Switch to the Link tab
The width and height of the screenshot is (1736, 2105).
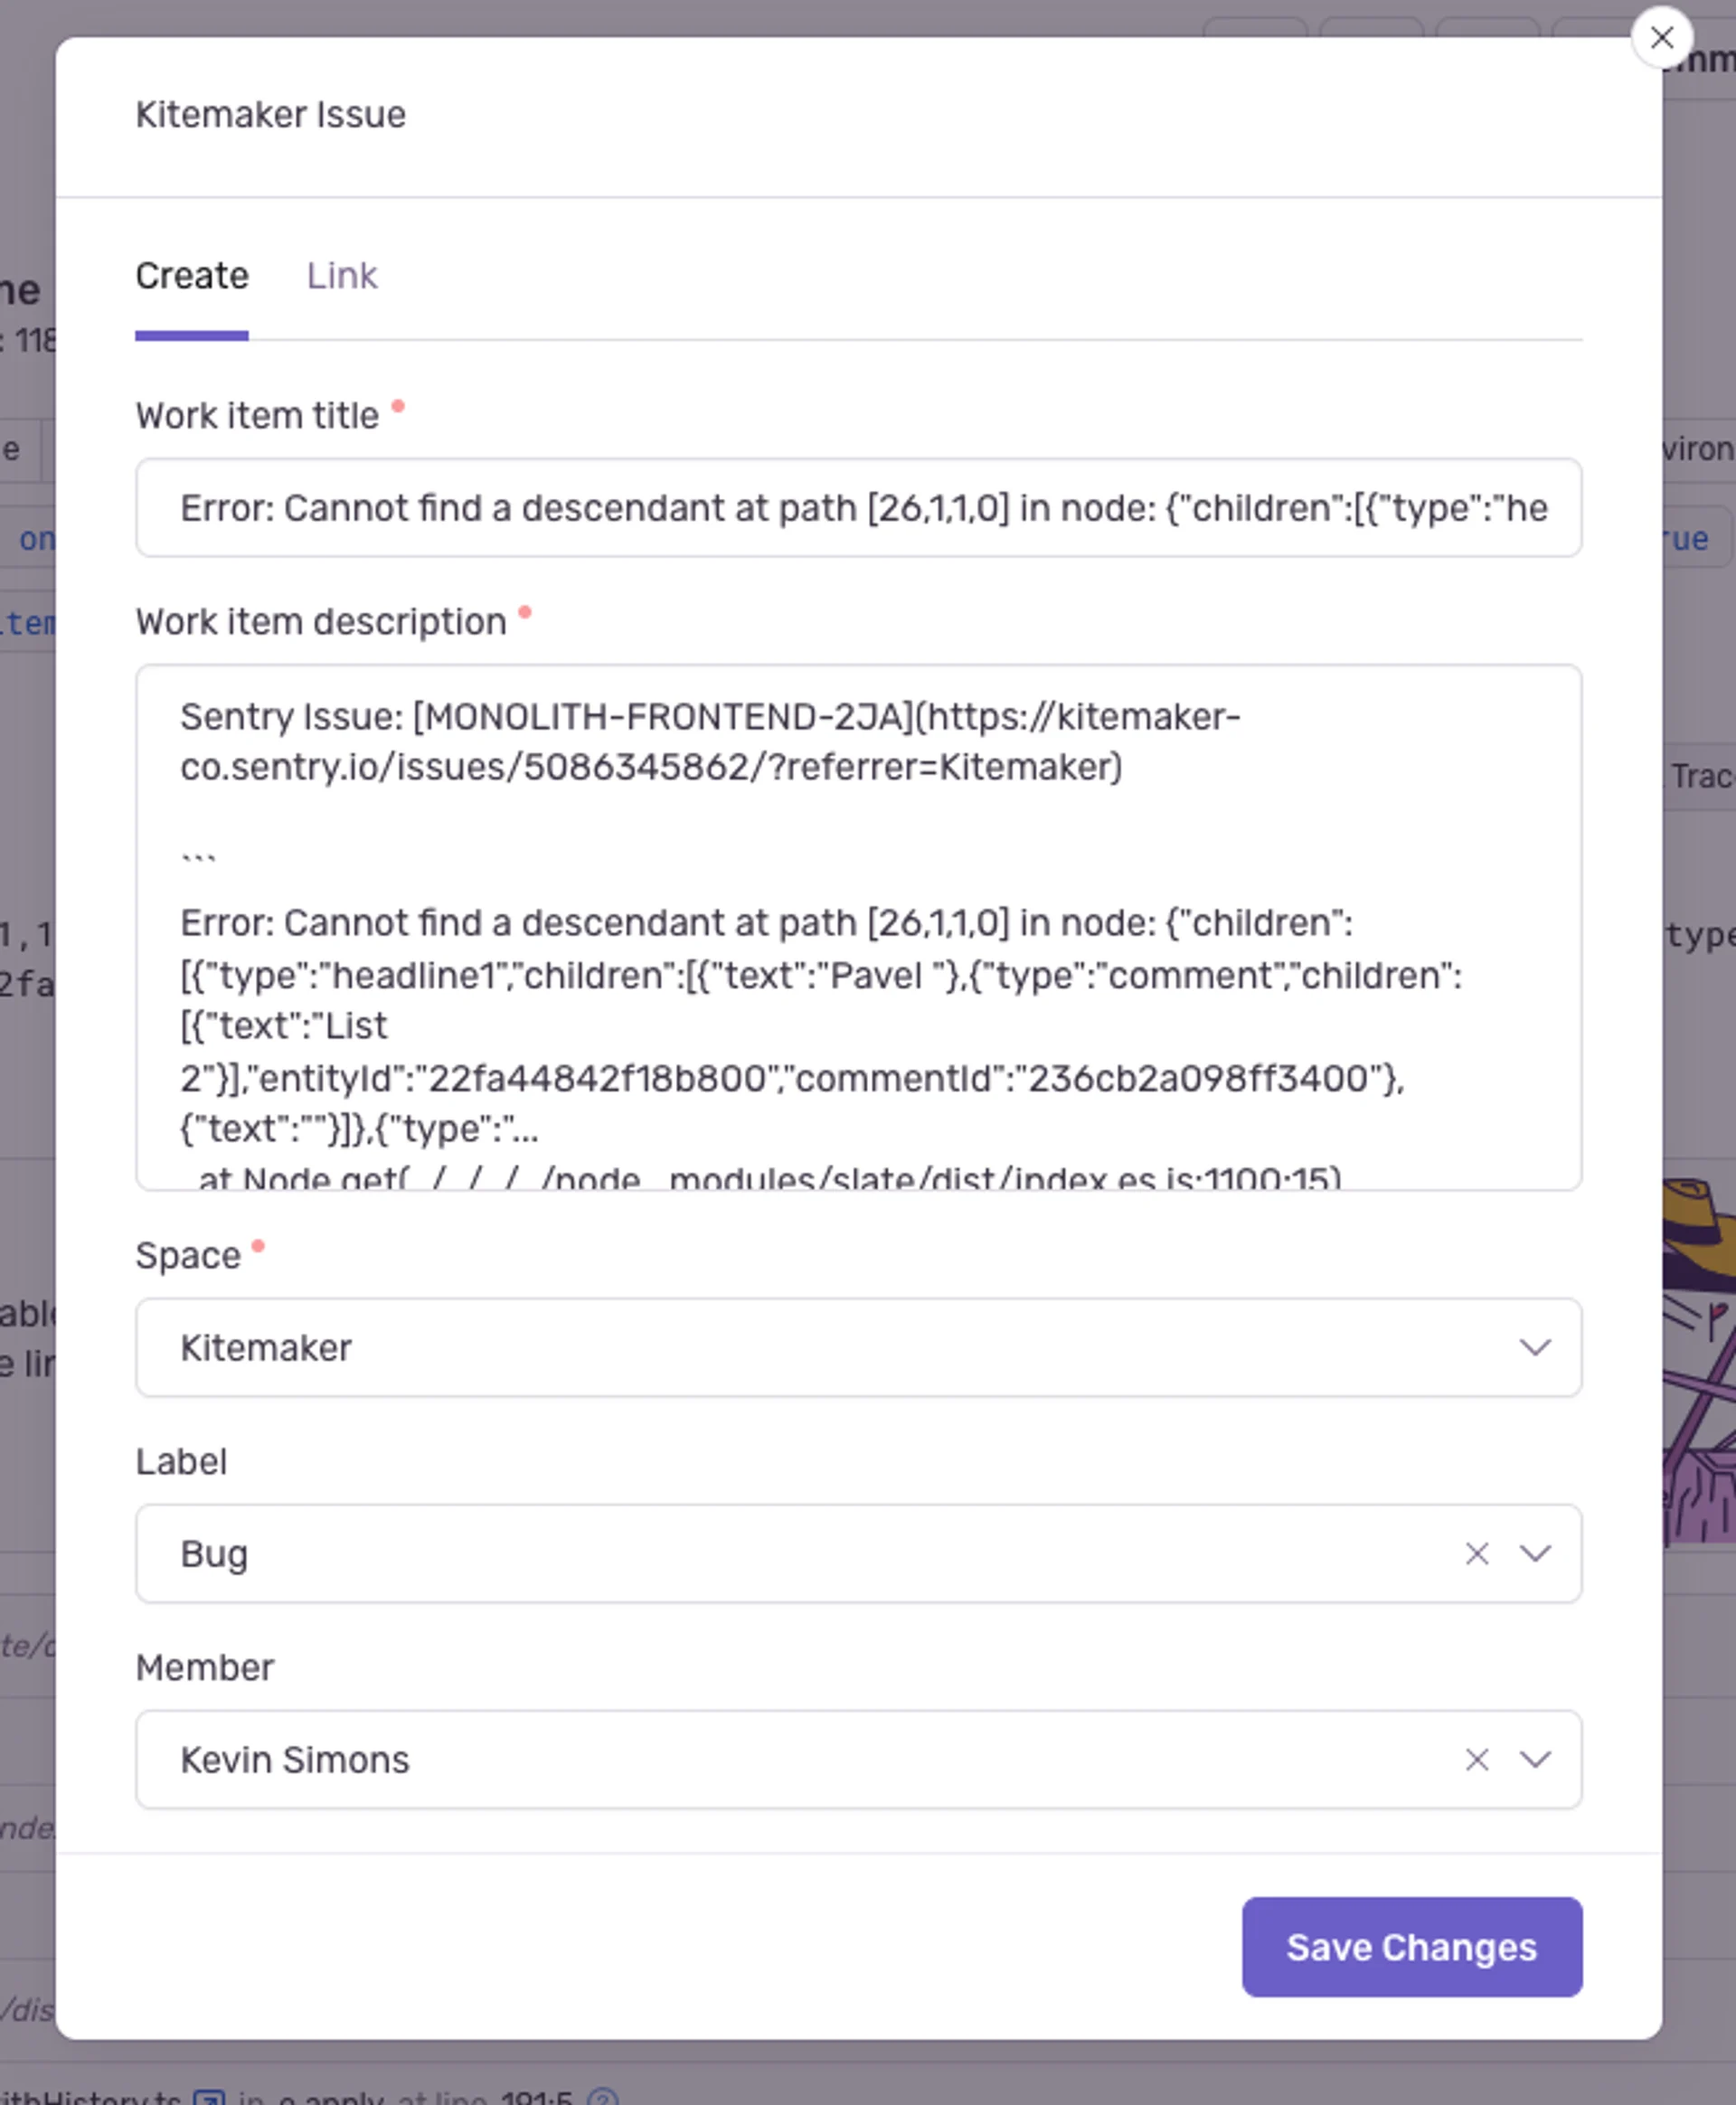[x=341, y=276]
